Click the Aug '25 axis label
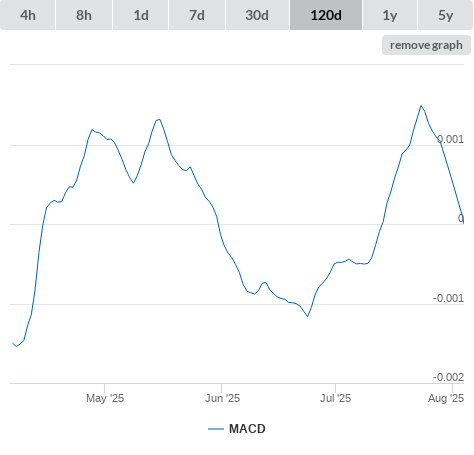The image size is (474, 455). [446, 398]
